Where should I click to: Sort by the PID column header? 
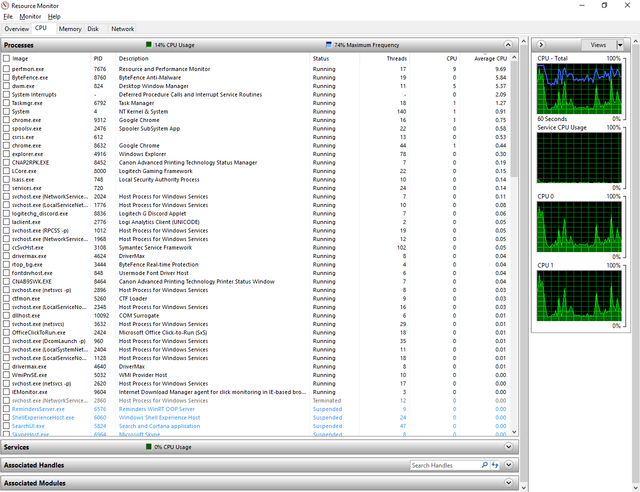[x=103, y=59]
